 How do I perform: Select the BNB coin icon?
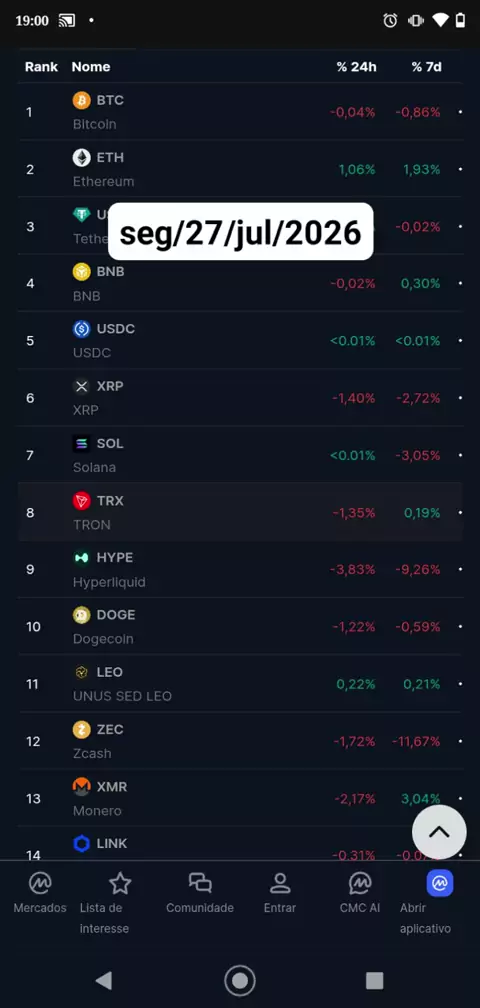(82, 272)
